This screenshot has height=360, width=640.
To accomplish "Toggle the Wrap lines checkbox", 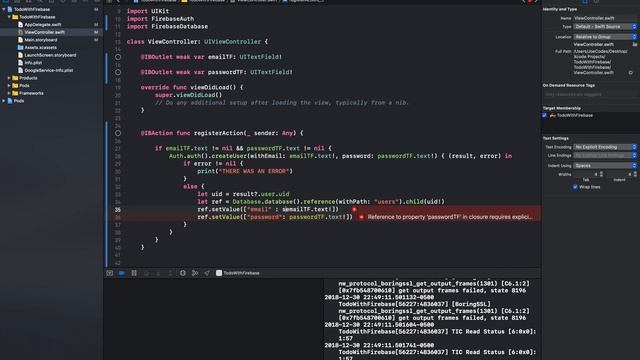I will coord(575,187).
